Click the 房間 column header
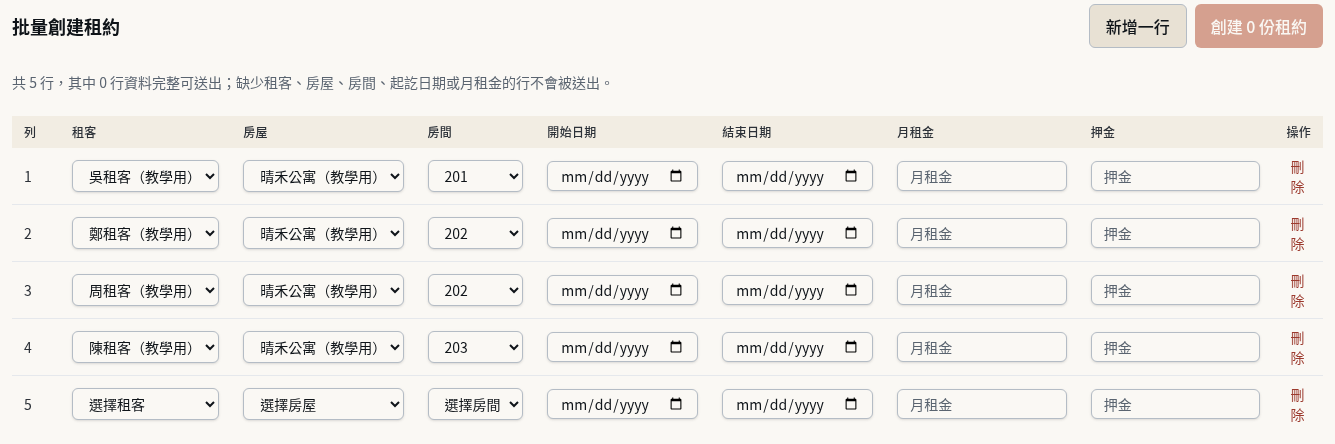 (440, 132)
